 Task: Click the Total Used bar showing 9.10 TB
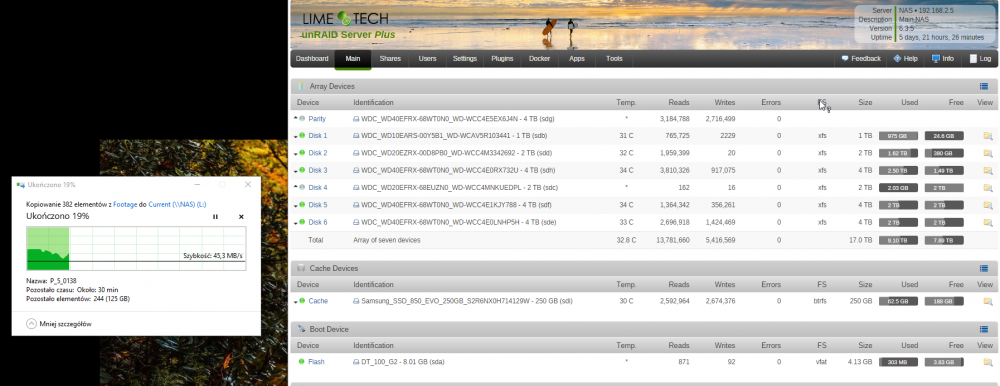898,241
